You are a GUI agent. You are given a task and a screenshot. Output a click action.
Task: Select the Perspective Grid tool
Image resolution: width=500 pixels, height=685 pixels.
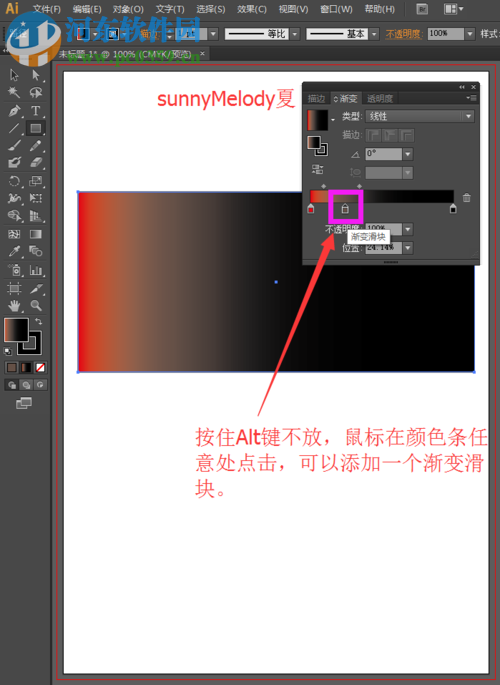(x=36, y=216)
